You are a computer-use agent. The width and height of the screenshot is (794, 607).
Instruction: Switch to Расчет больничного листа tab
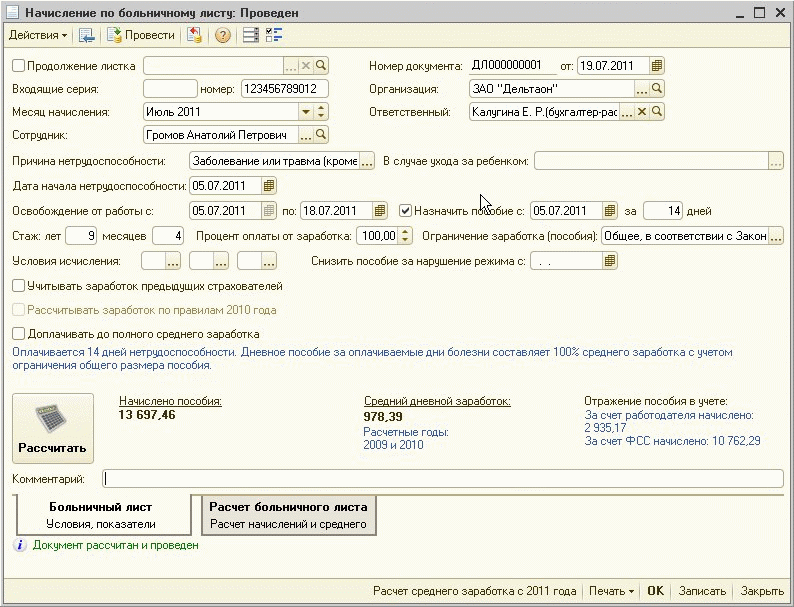[x=288, y=515]
